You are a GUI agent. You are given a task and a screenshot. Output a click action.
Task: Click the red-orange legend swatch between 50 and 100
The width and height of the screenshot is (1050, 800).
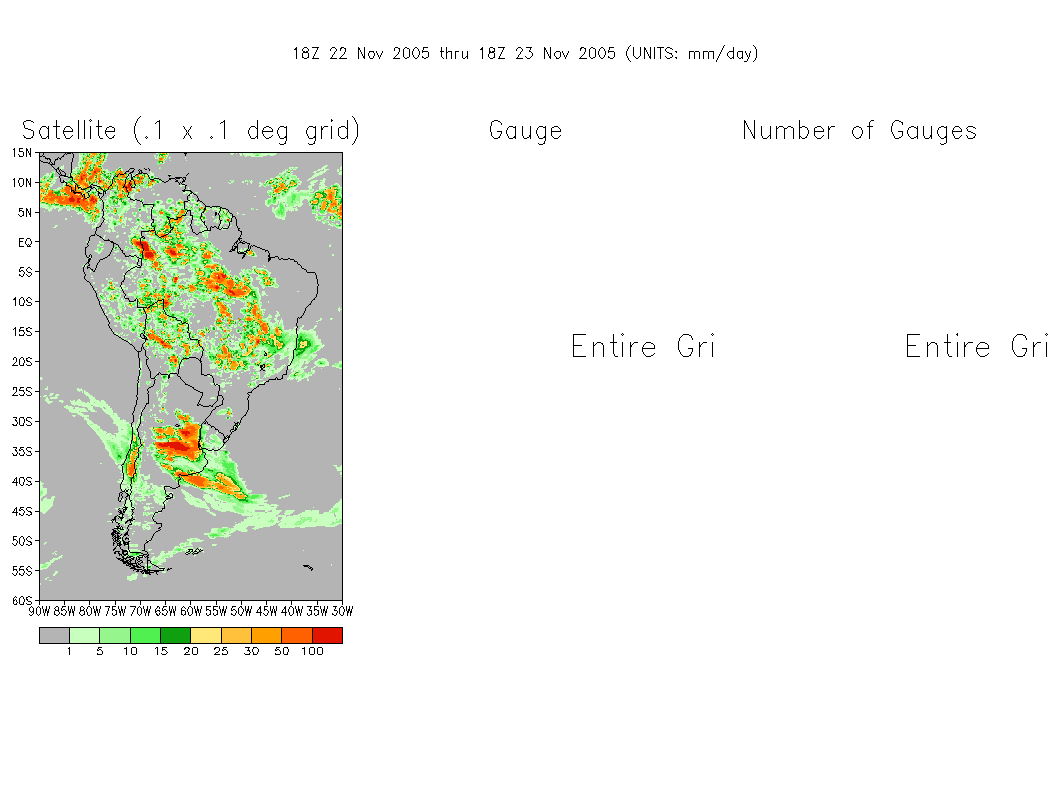tap(297, 635)
